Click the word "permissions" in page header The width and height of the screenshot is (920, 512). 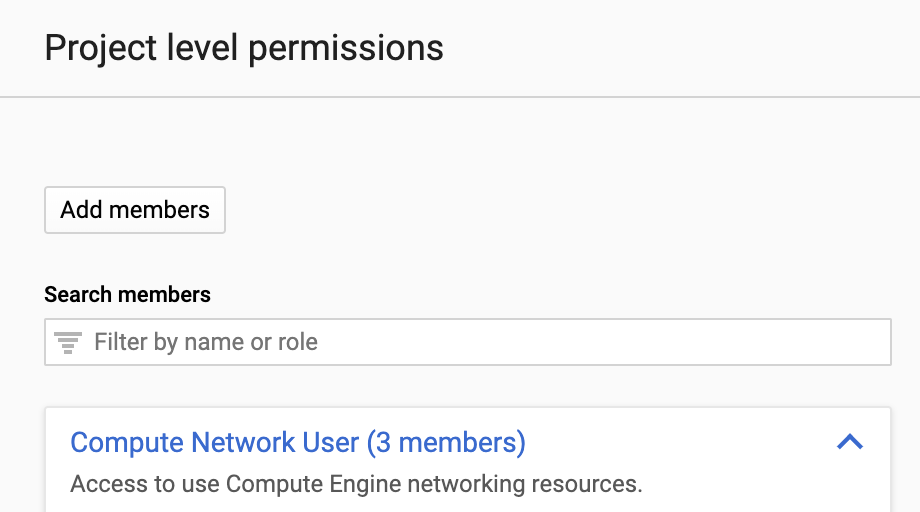346,48
